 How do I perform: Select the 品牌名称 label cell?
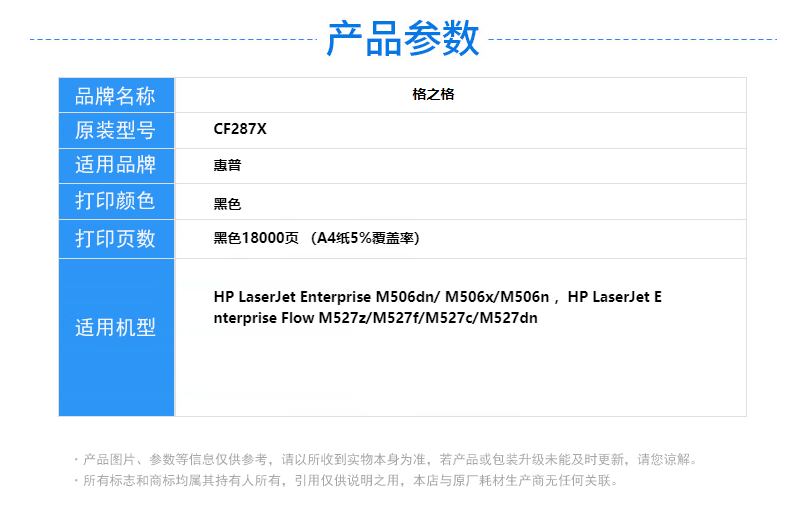117,95
